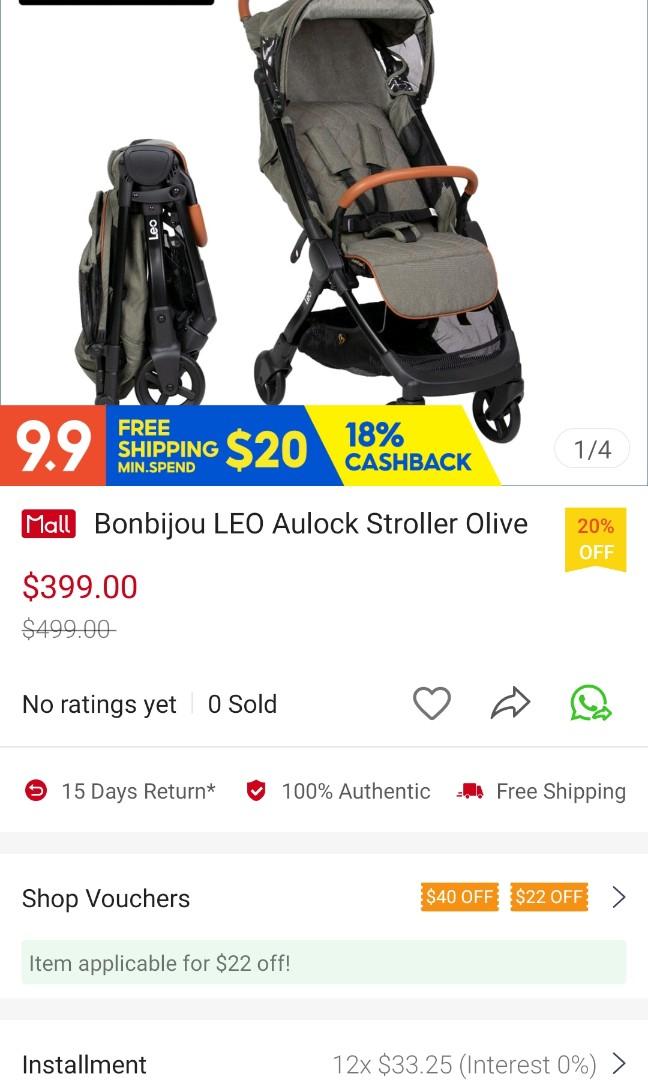Tap the 9.9 sale badge
Viewport: 648px width, 1080px height.
[x=53, y=446]
